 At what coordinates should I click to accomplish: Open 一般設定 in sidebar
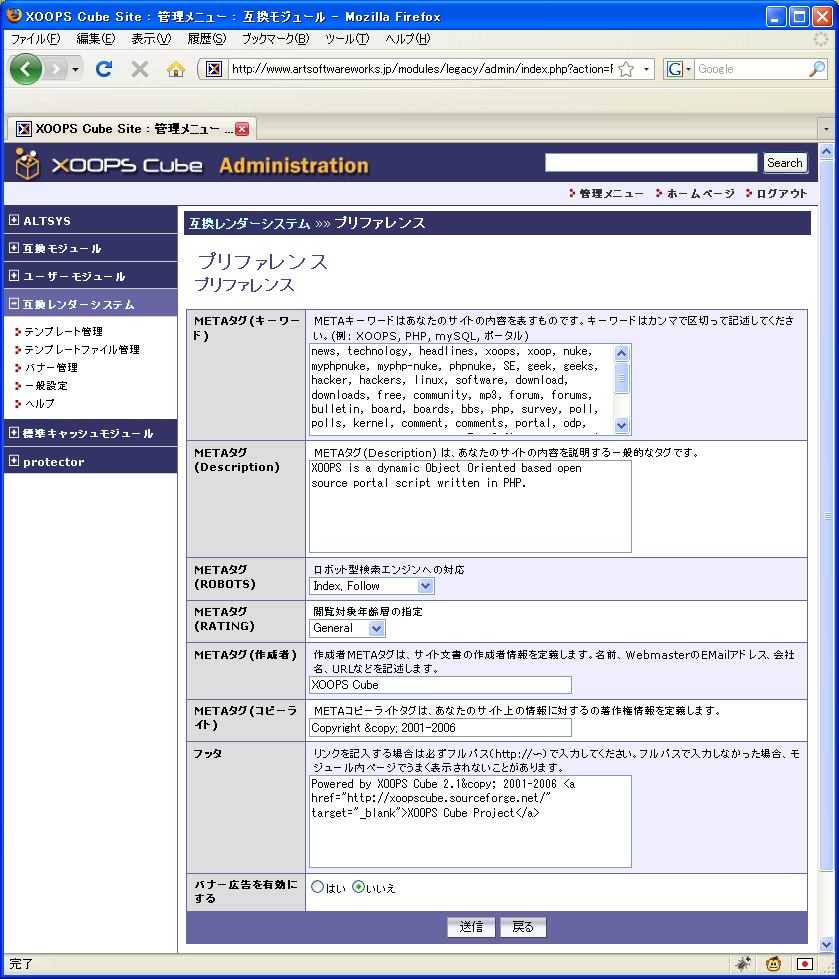coord(46,386)
